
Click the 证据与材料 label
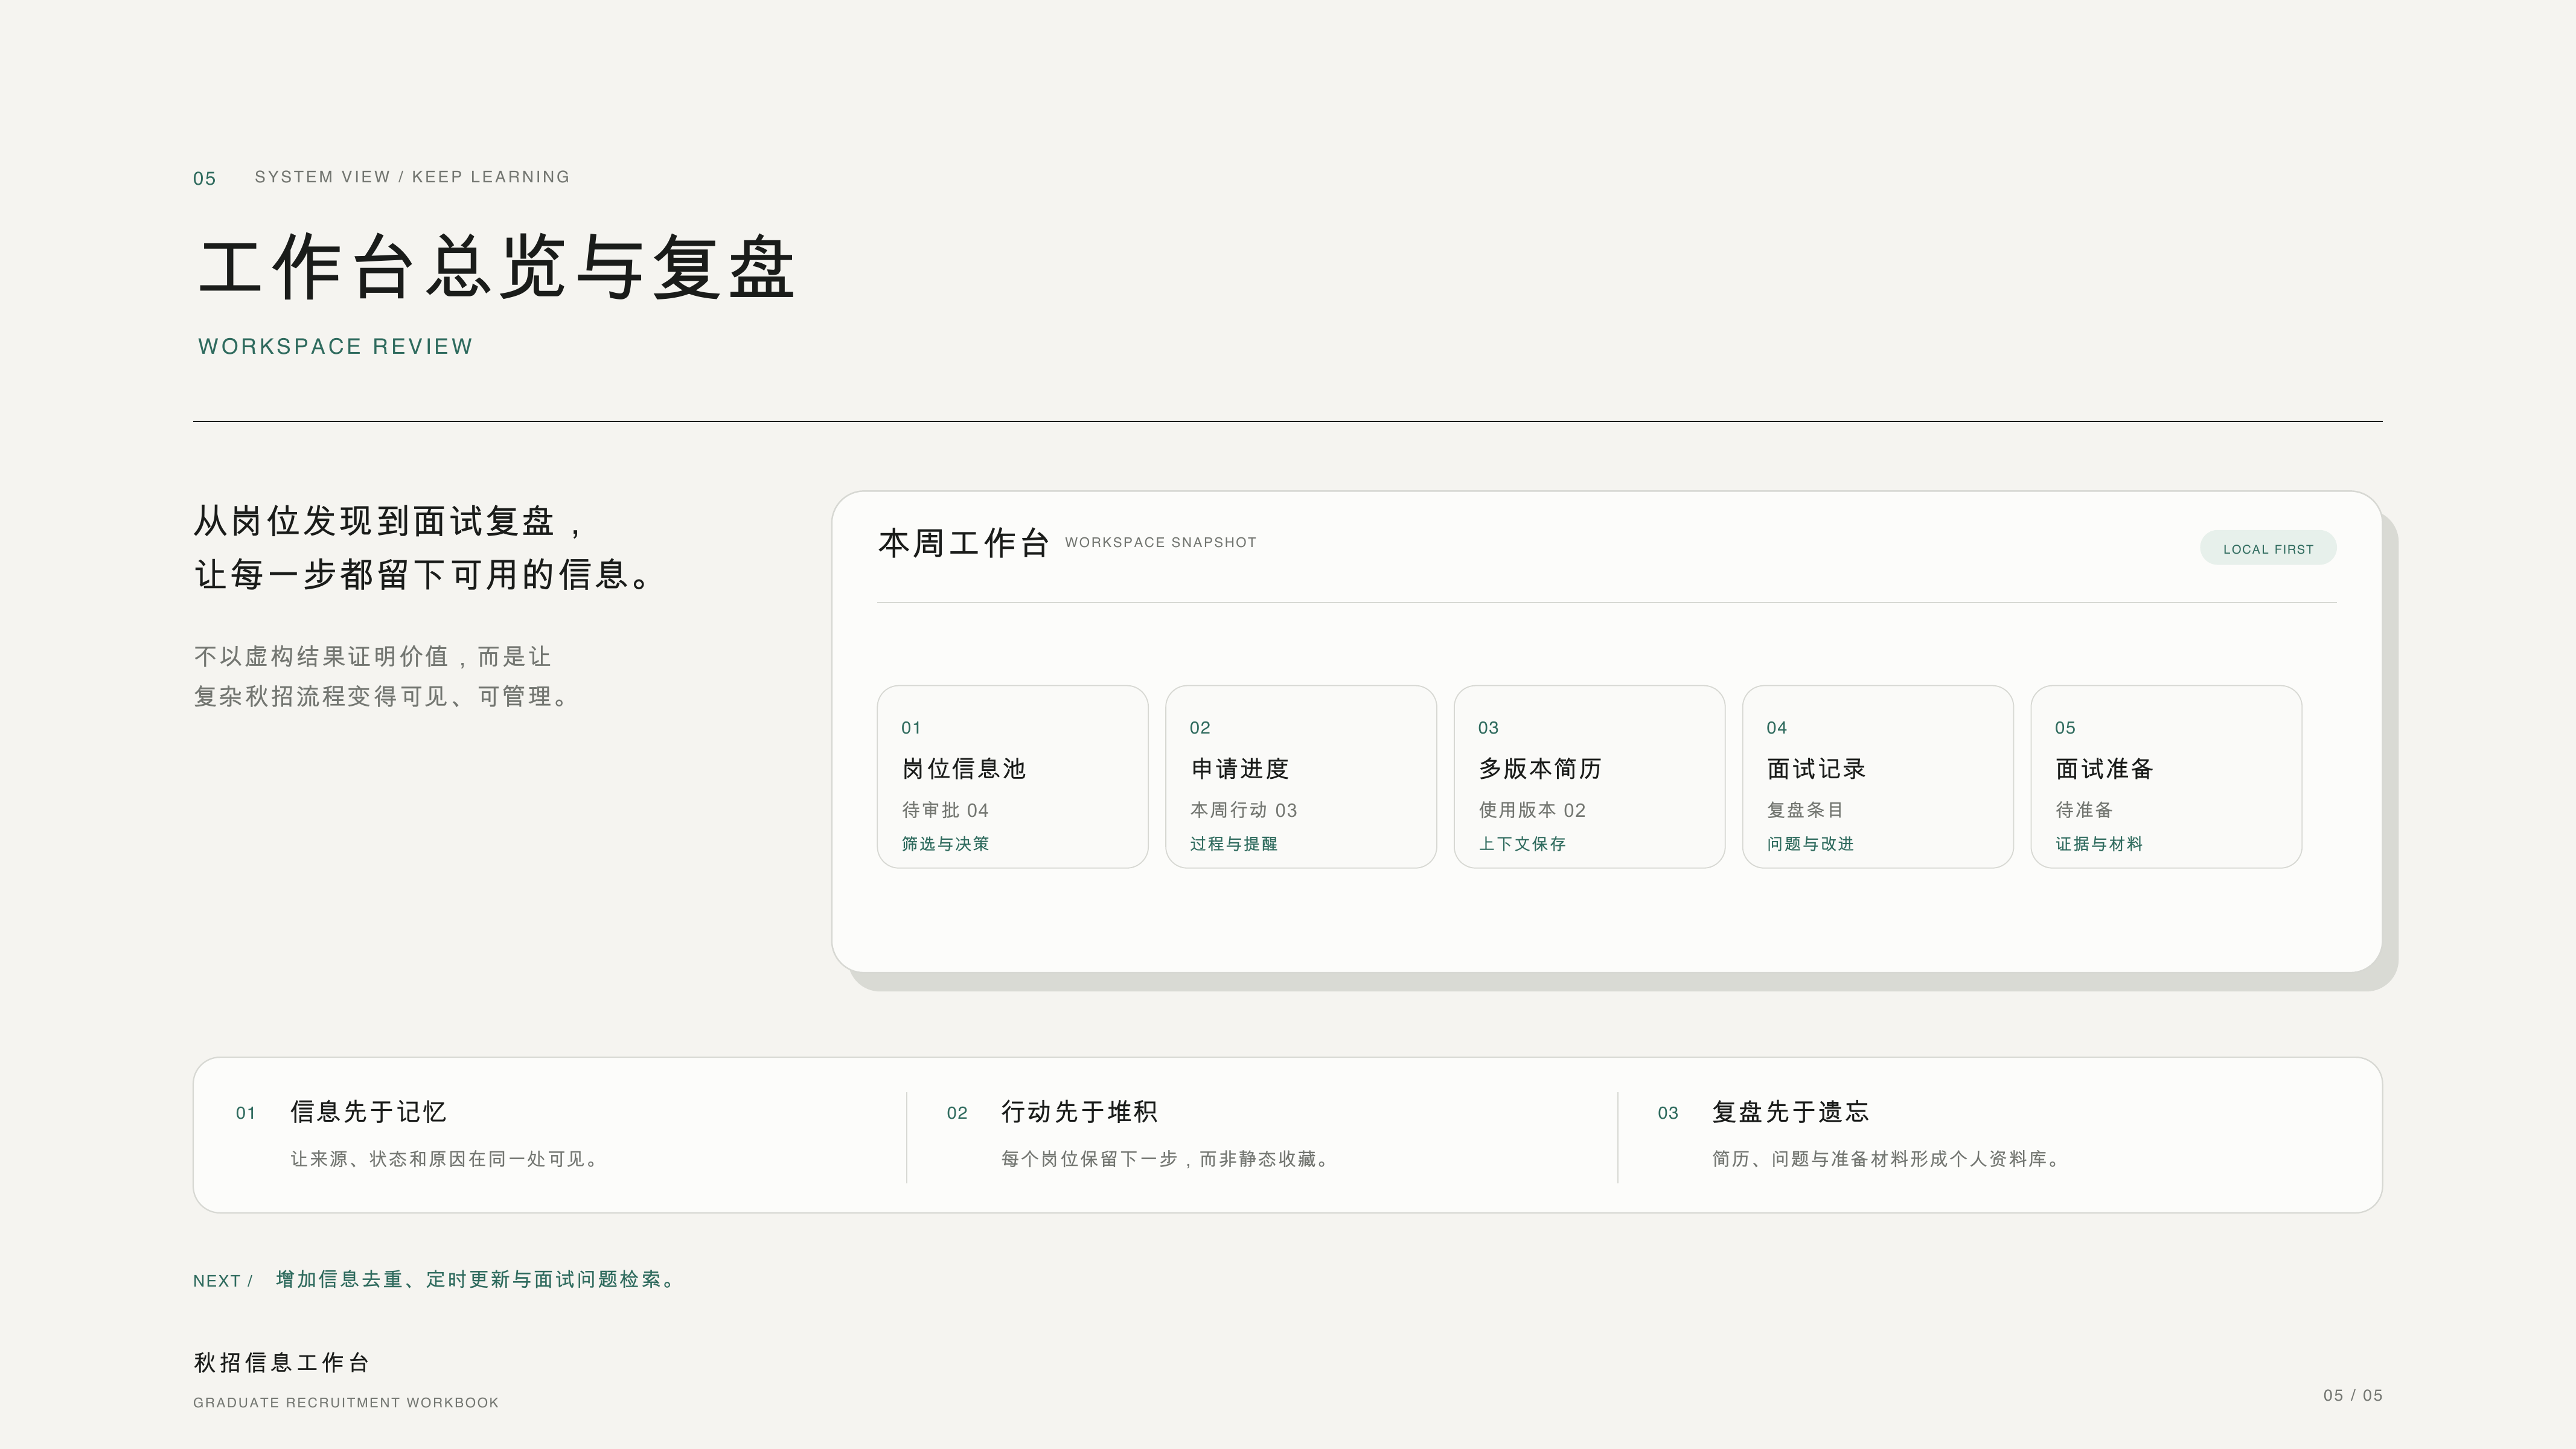tap(2099, 844)
